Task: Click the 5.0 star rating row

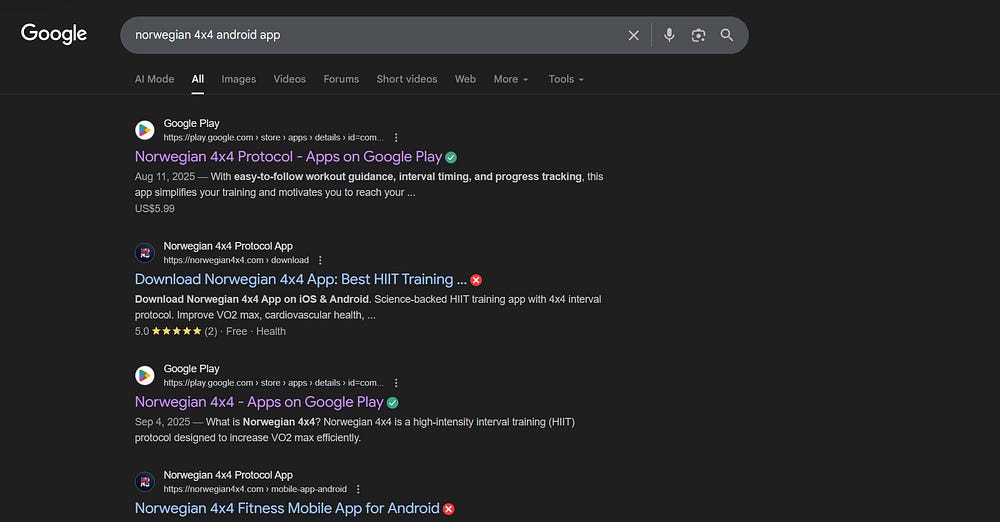Action: coord(176,332)
